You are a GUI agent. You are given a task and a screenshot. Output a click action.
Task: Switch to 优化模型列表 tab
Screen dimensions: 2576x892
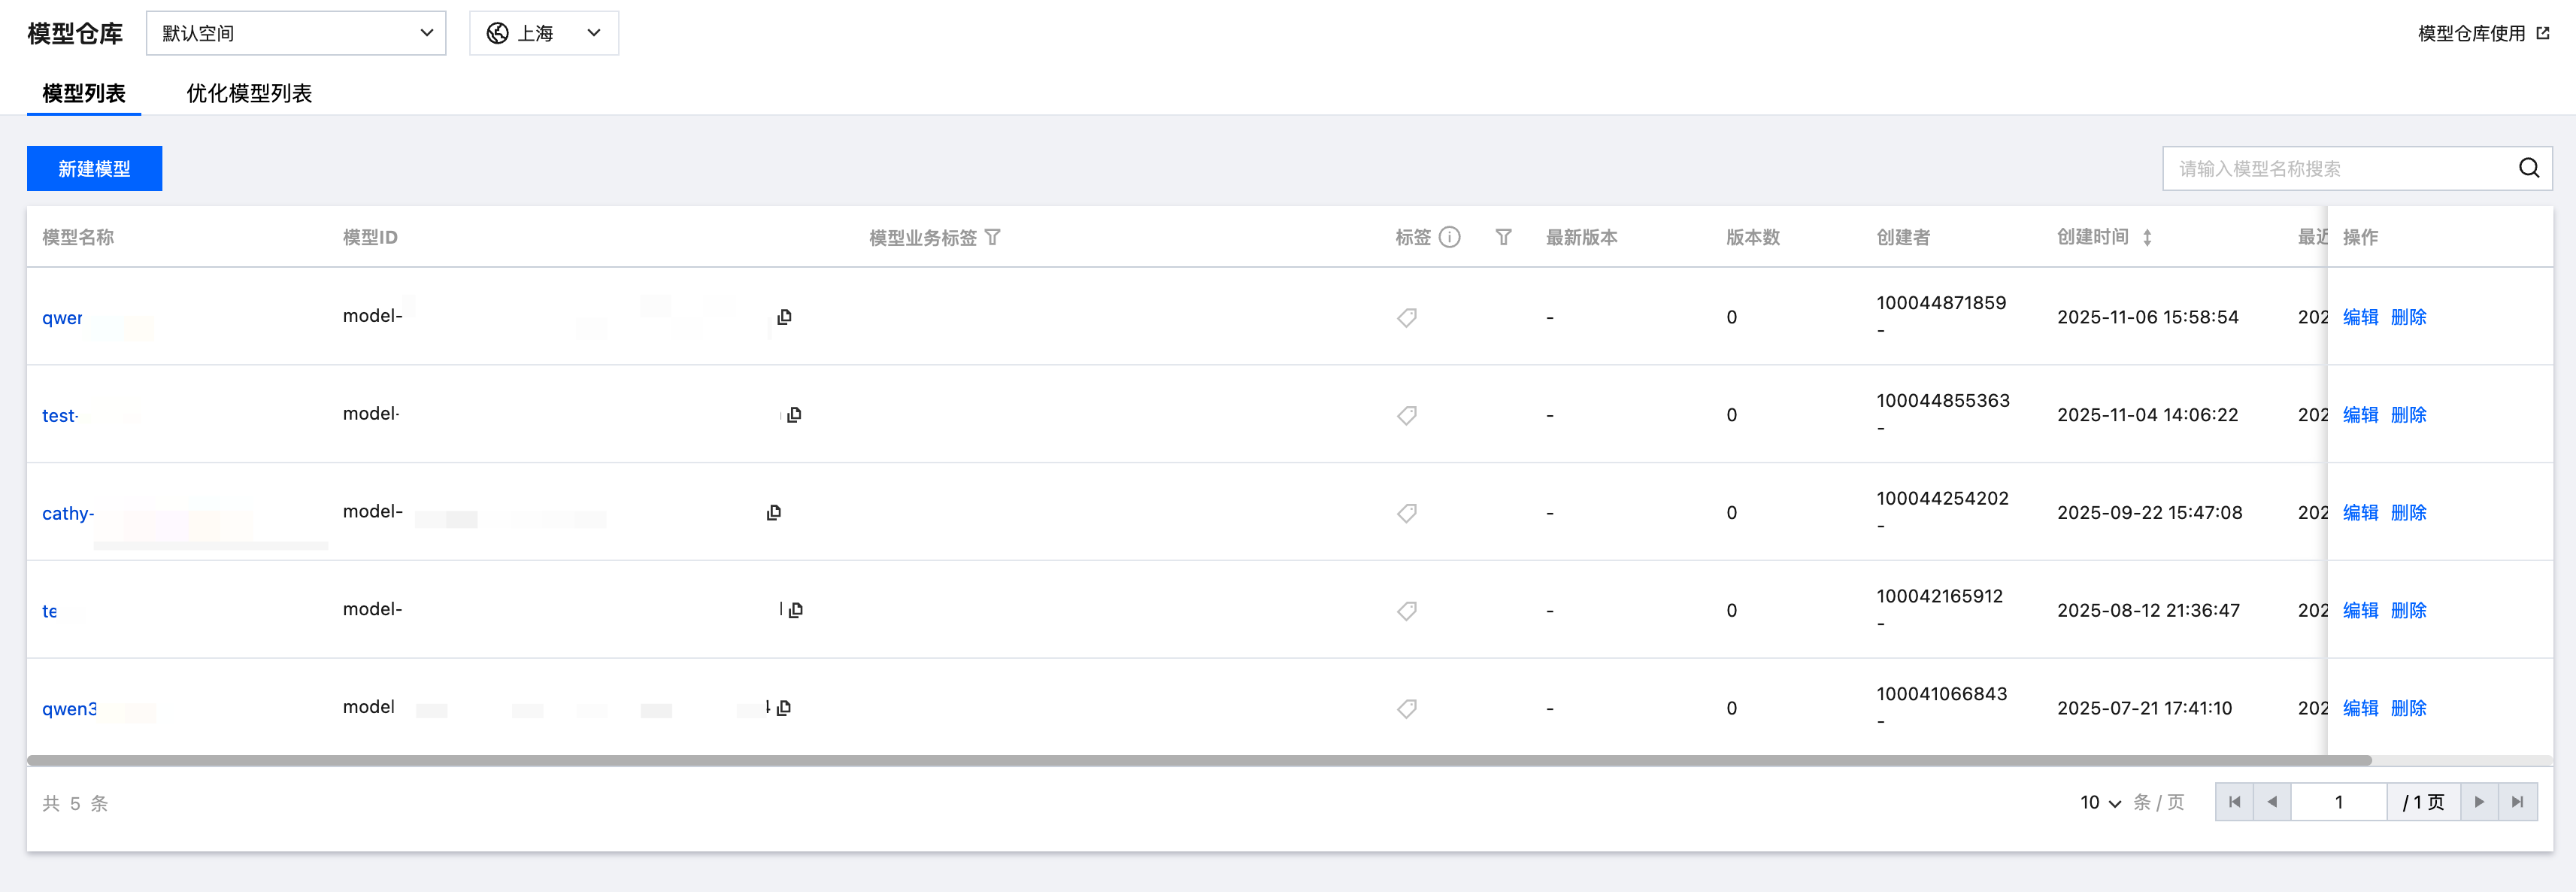(249, 93)
